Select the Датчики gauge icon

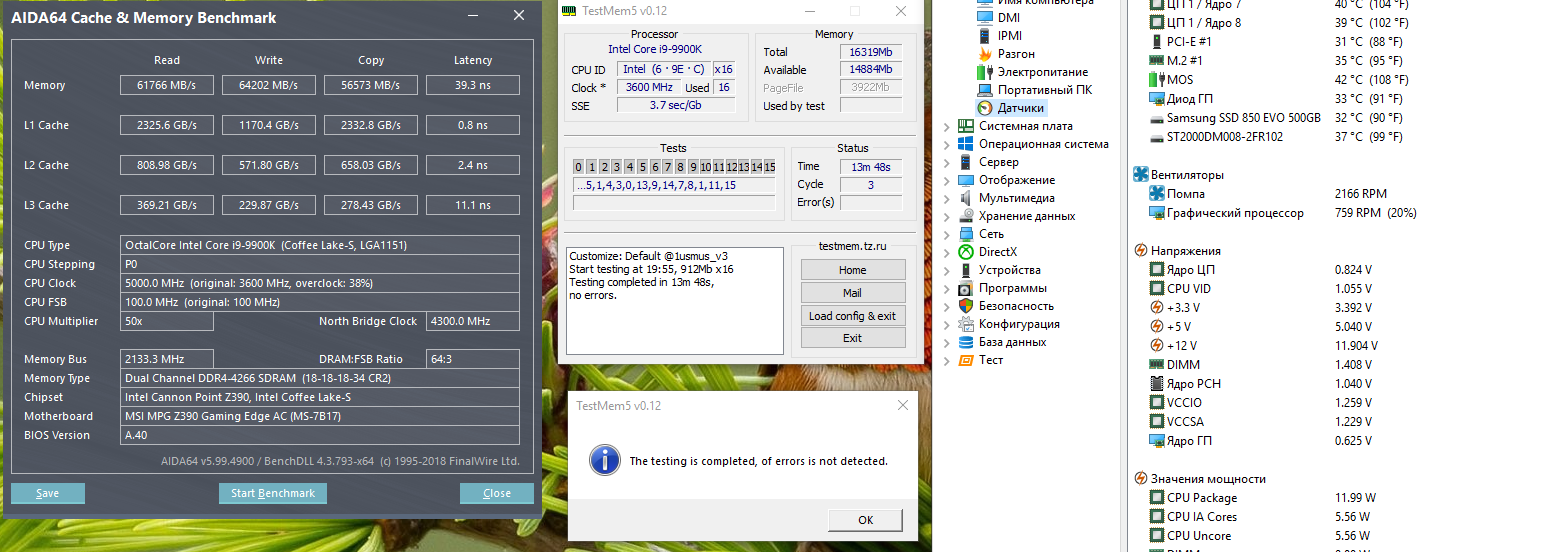click(984, 107)
